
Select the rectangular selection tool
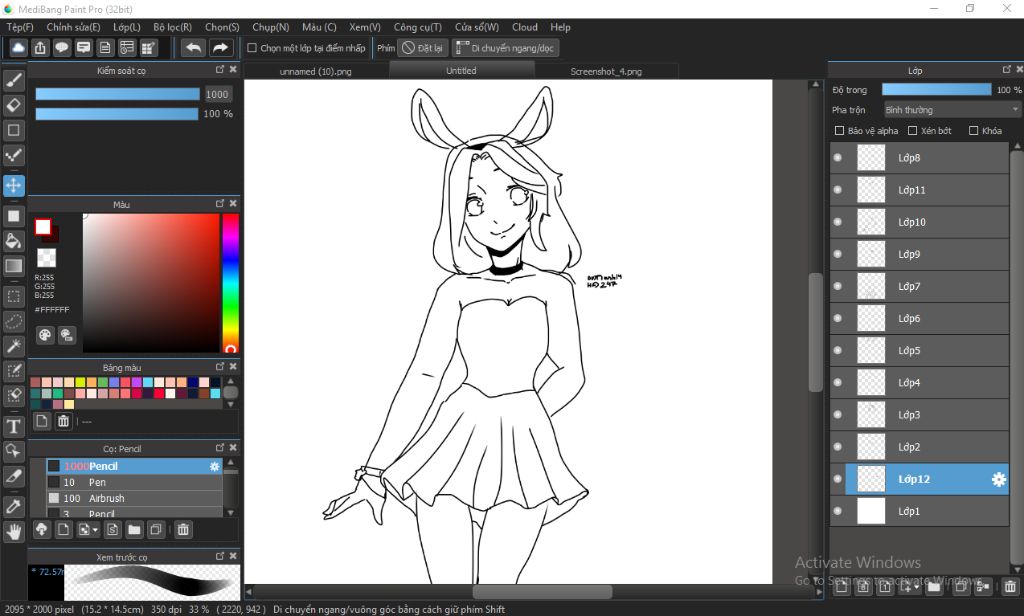point(14,297)
